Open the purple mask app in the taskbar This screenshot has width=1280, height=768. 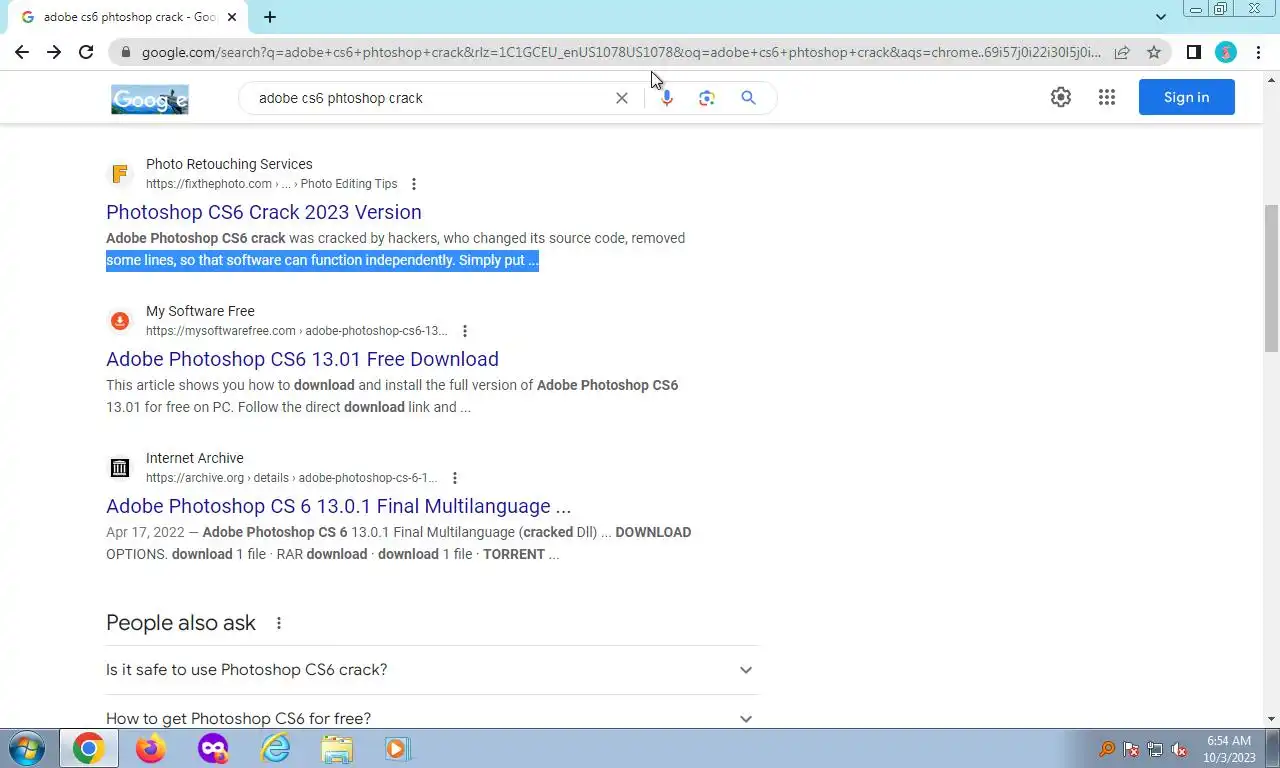point(213,749)
